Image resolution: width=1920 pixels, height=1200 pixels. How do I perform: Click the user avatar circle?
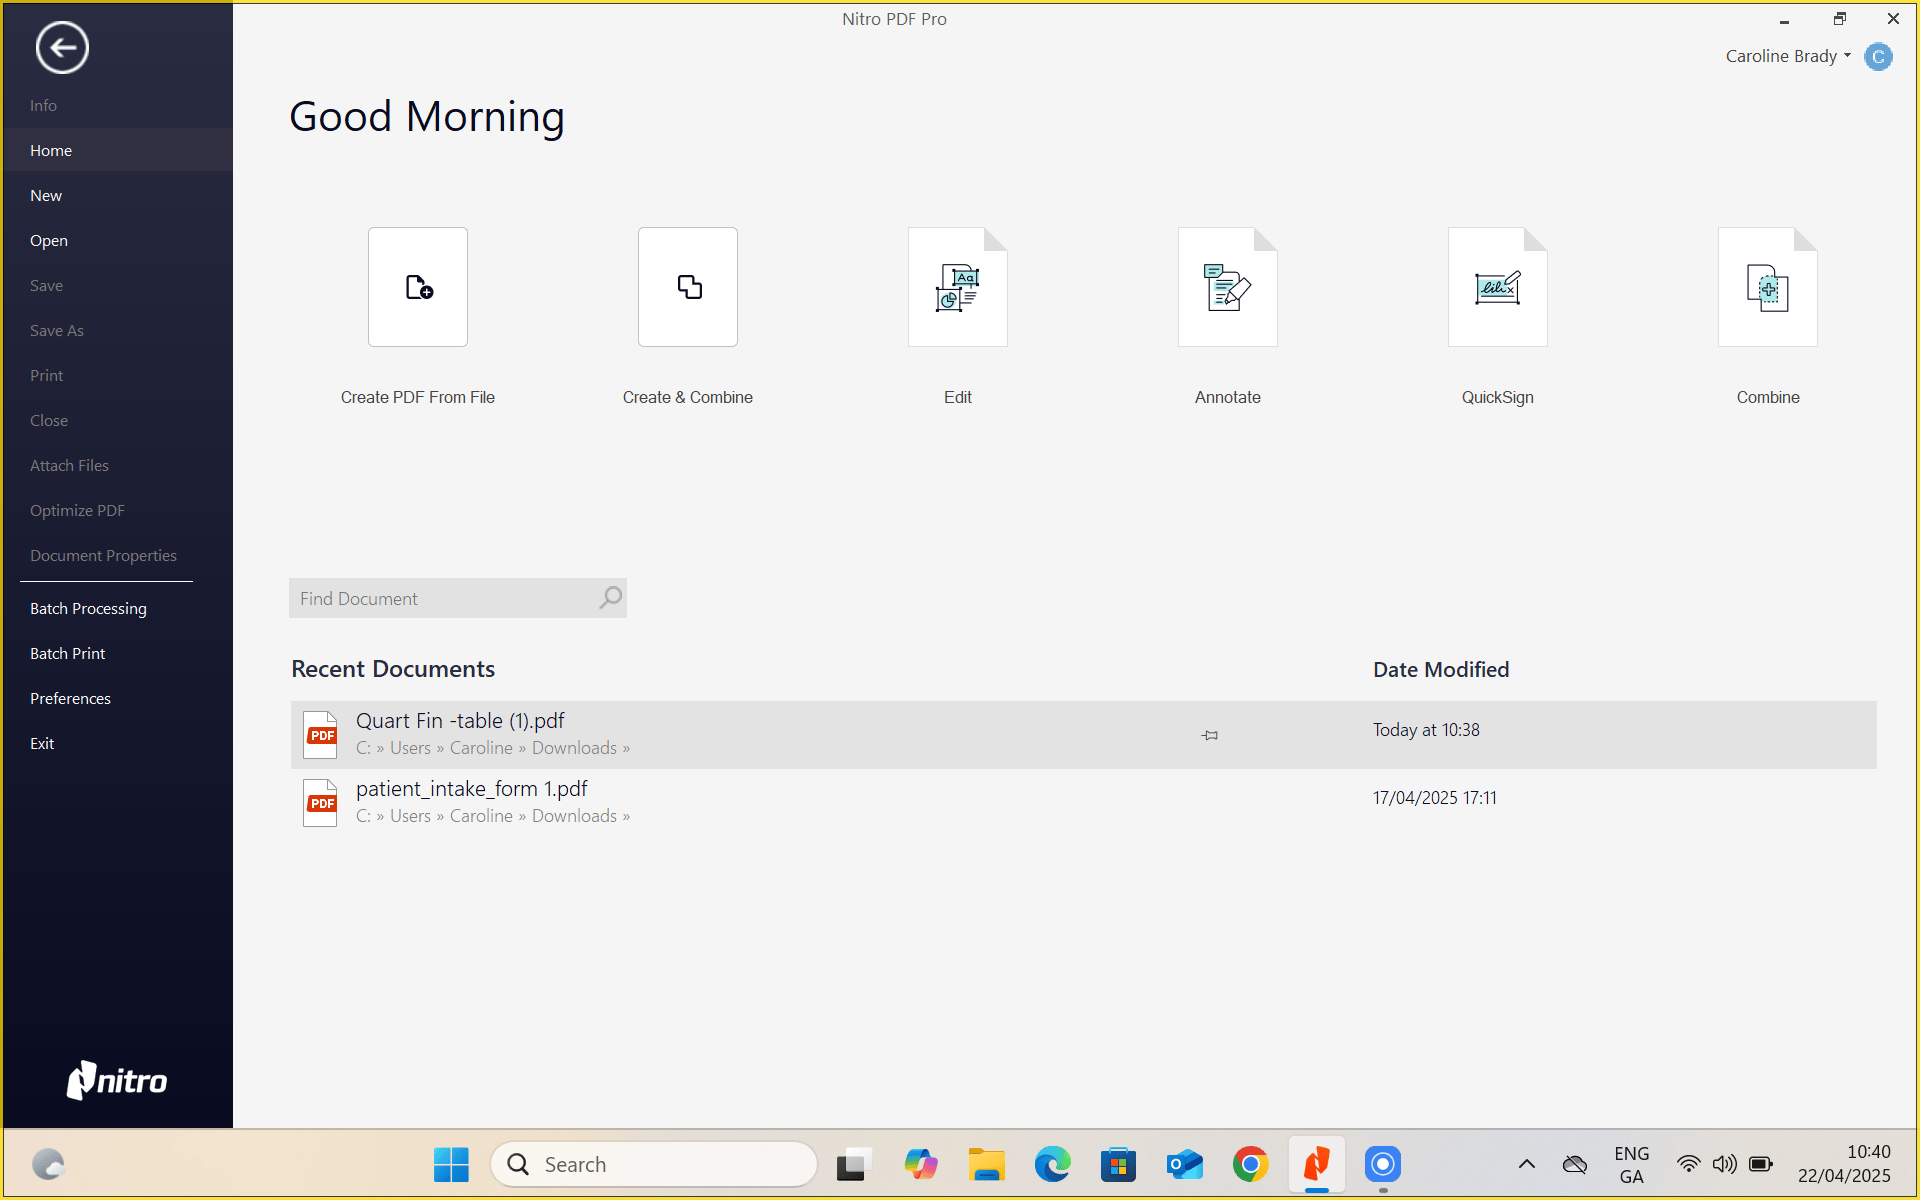(x=1878, y=57)
